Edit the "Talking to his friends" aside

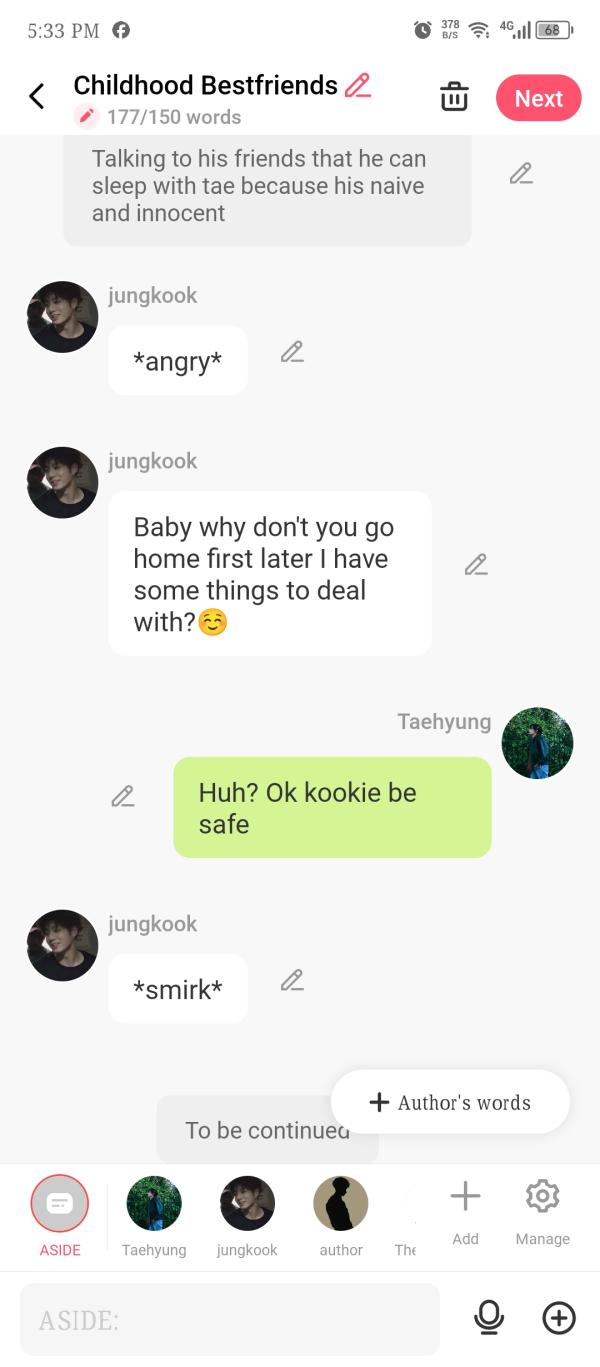[x=521, y=174]
